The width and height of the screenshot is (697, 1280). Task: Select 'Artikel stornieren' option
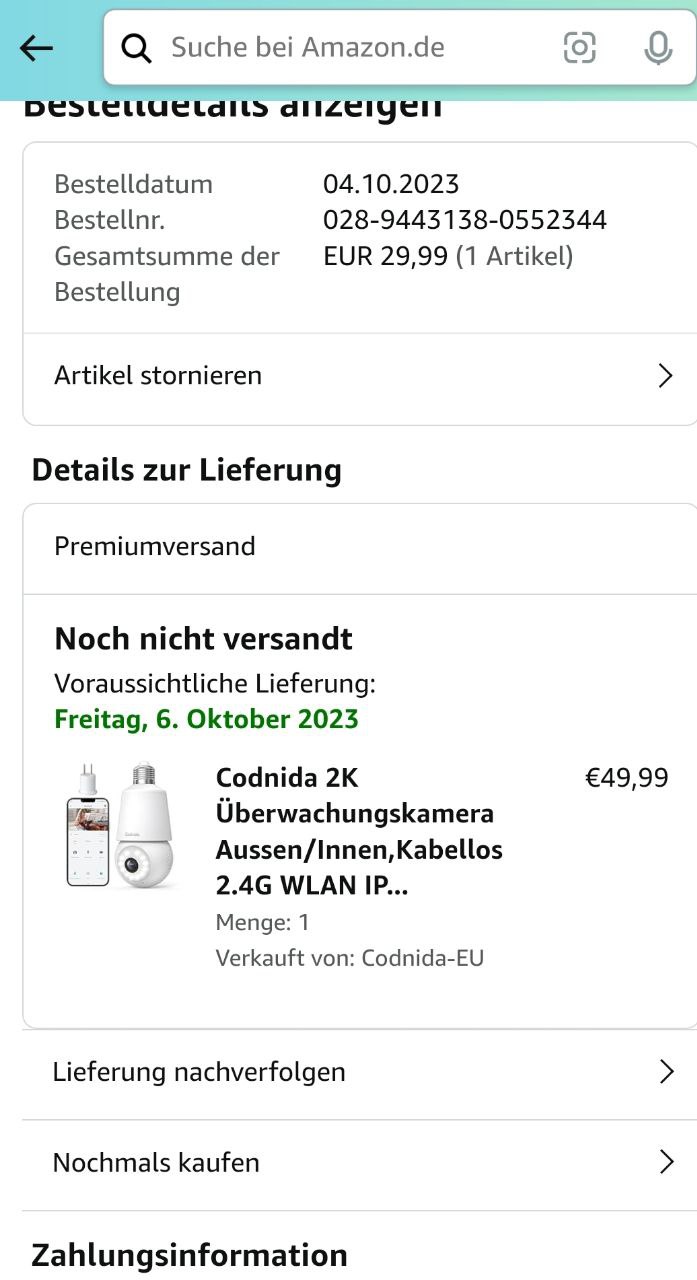click(x=158, y=376)
